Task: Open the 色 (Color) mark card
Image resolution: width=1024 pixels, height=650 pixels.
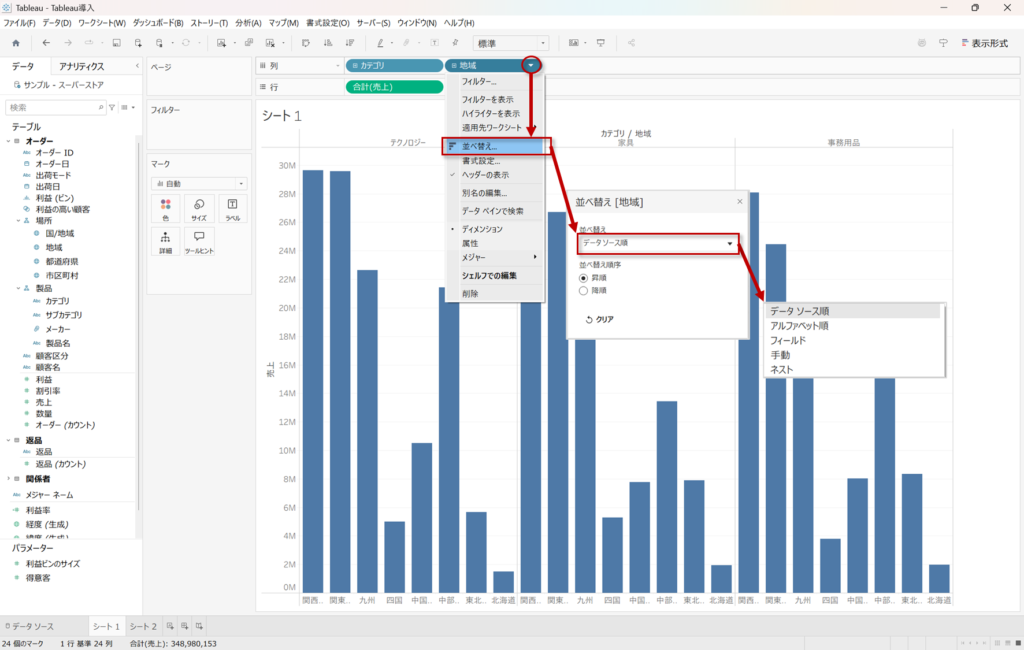Action: click(x=165, y=208)
